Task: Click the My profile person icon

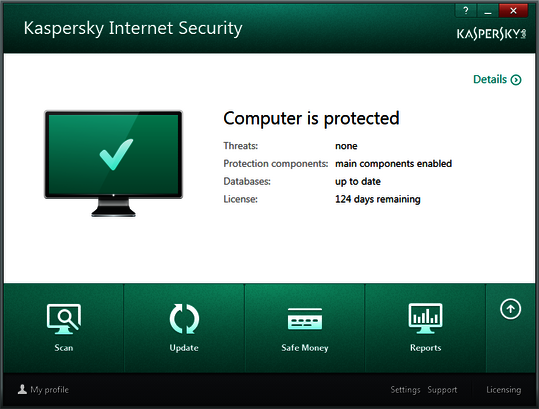Action: pos(22,389)
